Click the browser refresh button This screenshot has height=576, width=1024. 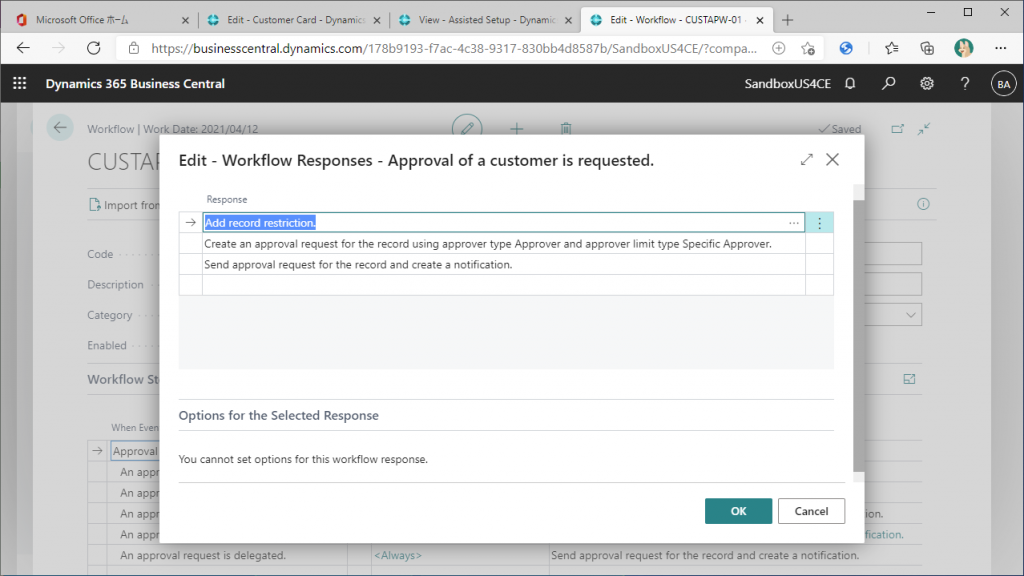(x=94, y=48)
